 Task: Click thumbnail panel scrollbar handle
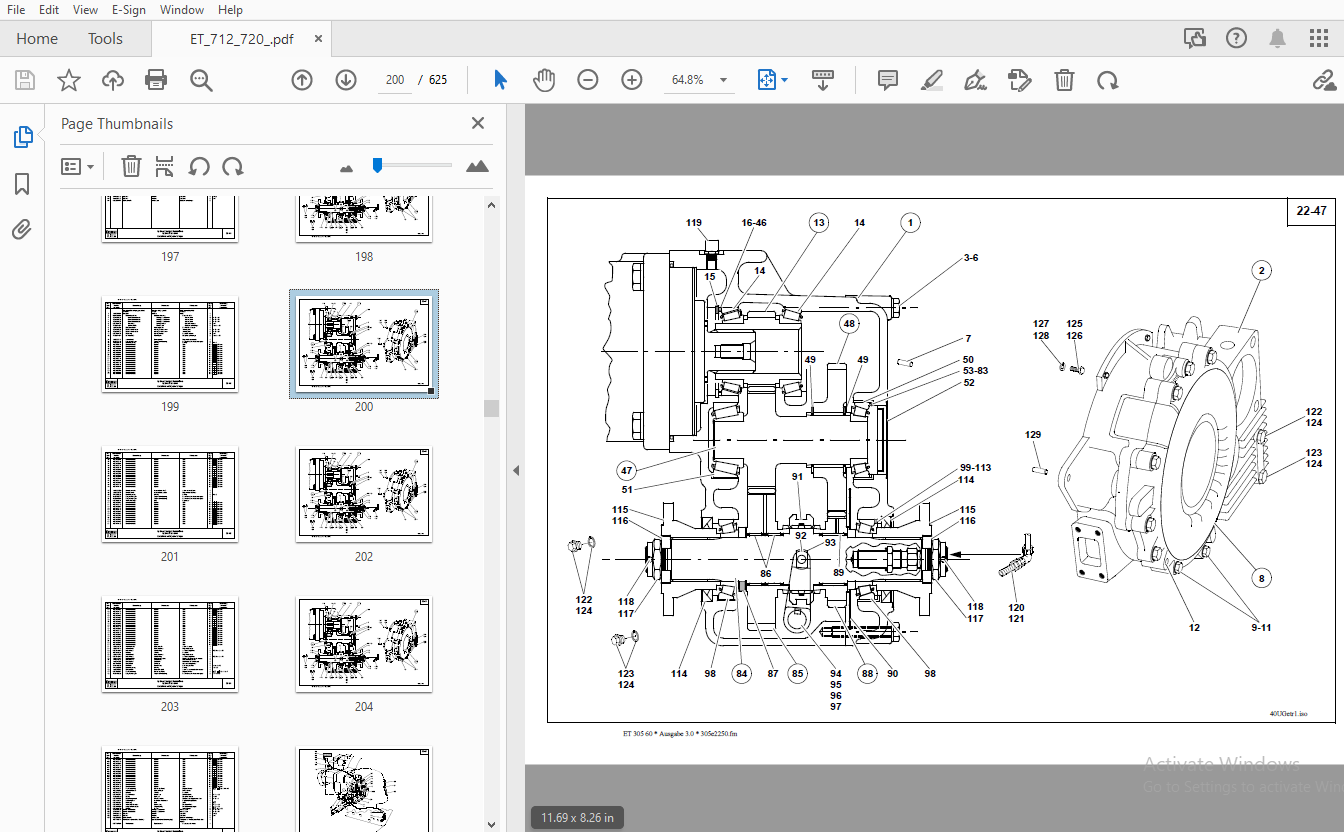[x=490, y=408]
